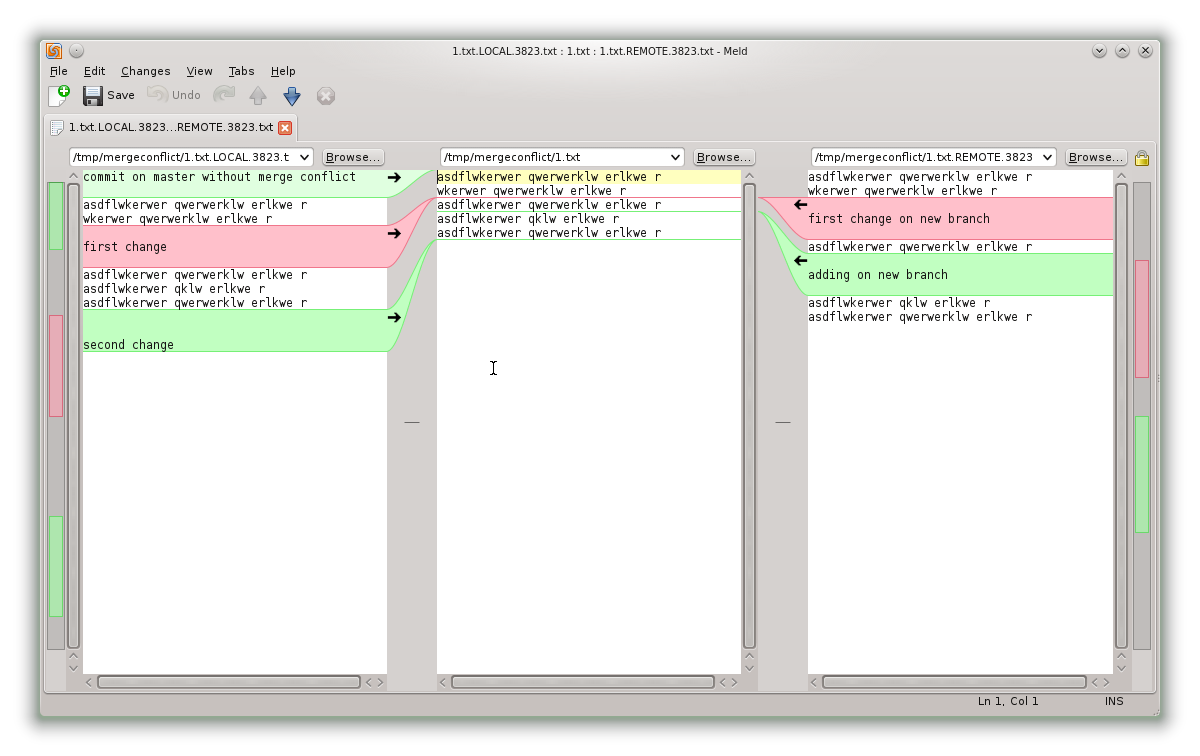Click the redo arrow icon
This screenshot has height=756, width=1200.
pyautogui.click(x=224, y=95)
